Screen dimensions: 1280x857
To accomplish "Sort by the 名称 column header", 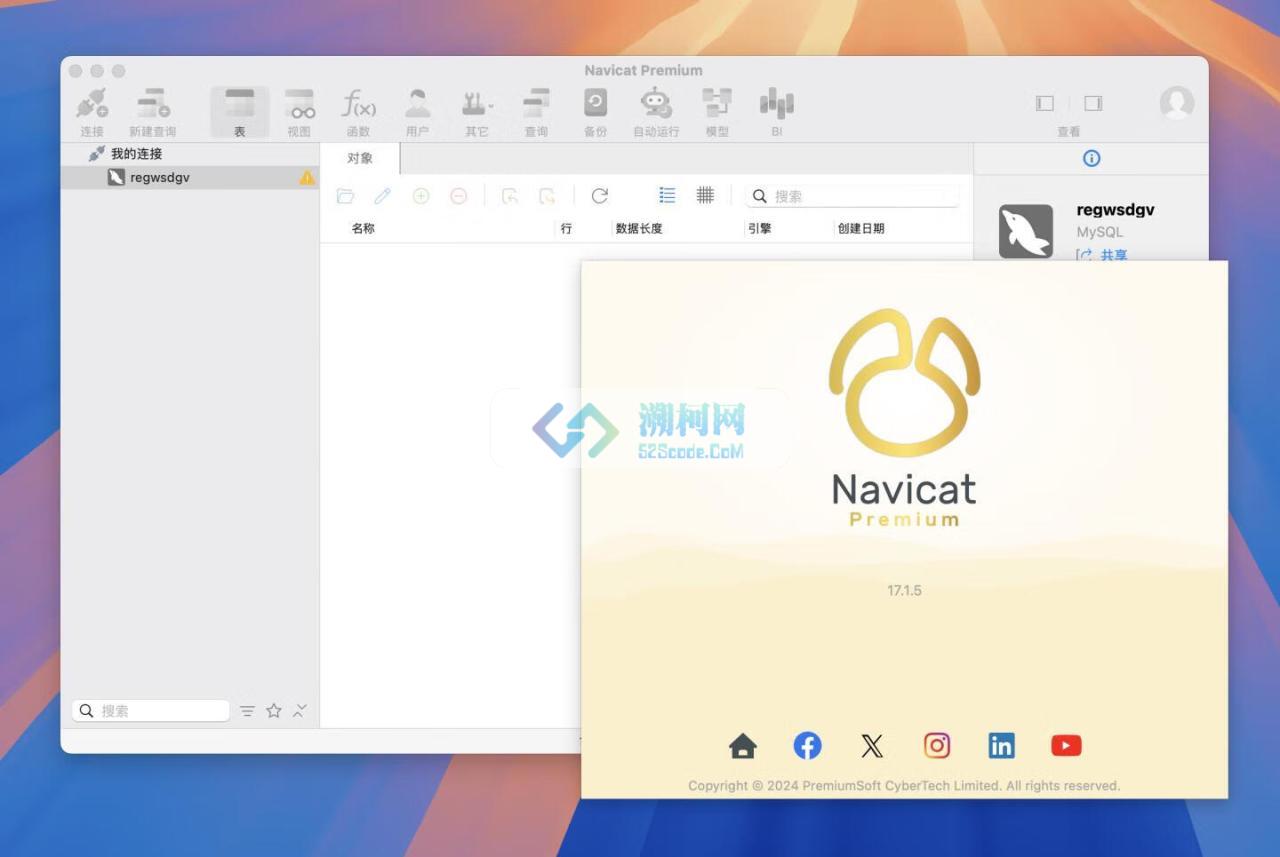I will 363,228.
